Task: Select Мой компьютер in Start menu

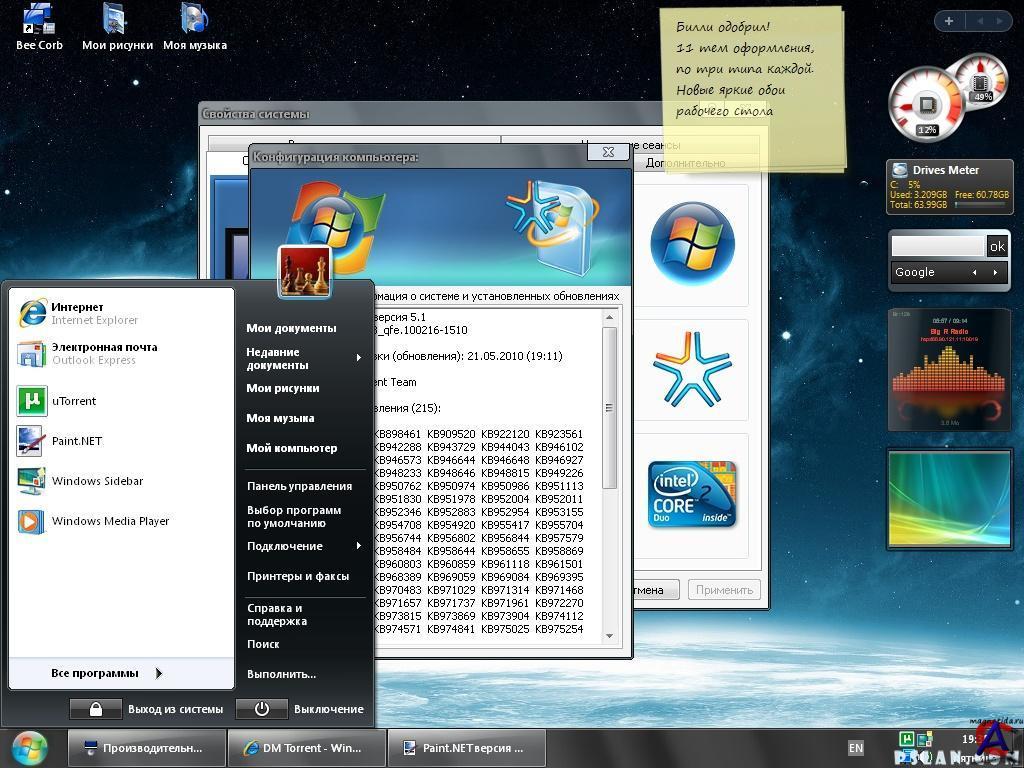Action: point(291,448)
